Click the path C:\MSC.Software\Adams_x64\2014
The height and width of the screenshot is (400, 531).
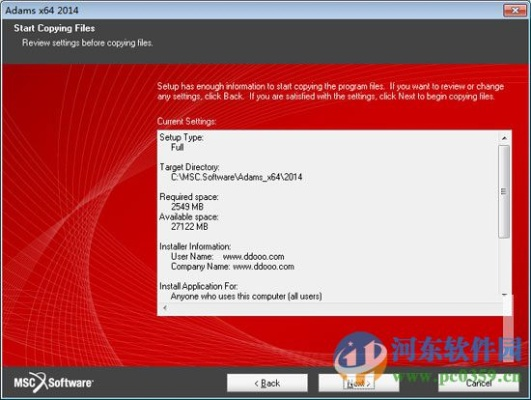236,177
